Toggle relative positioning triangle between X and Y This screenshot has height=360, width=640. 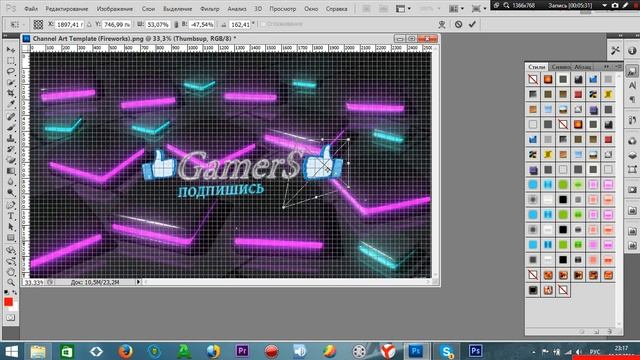[89, 24]
